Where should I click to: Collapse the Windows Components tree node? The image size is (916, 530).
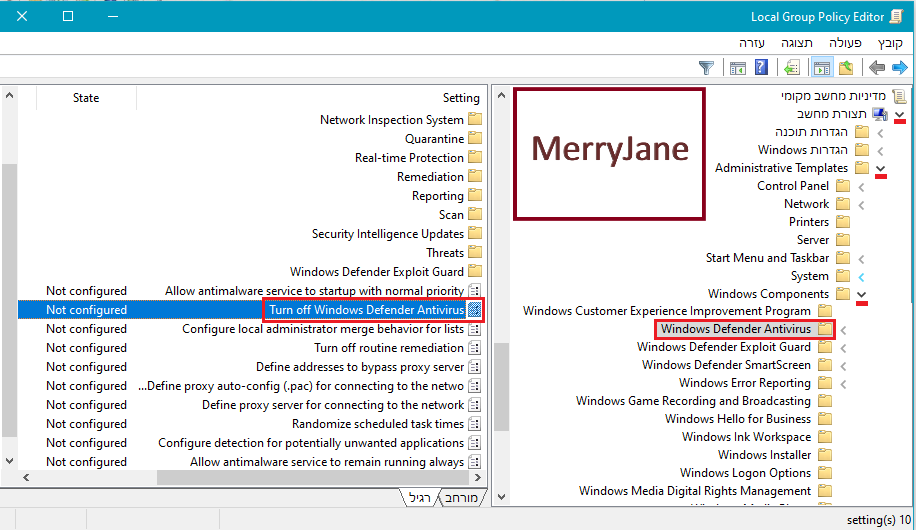tap(862, 294)
